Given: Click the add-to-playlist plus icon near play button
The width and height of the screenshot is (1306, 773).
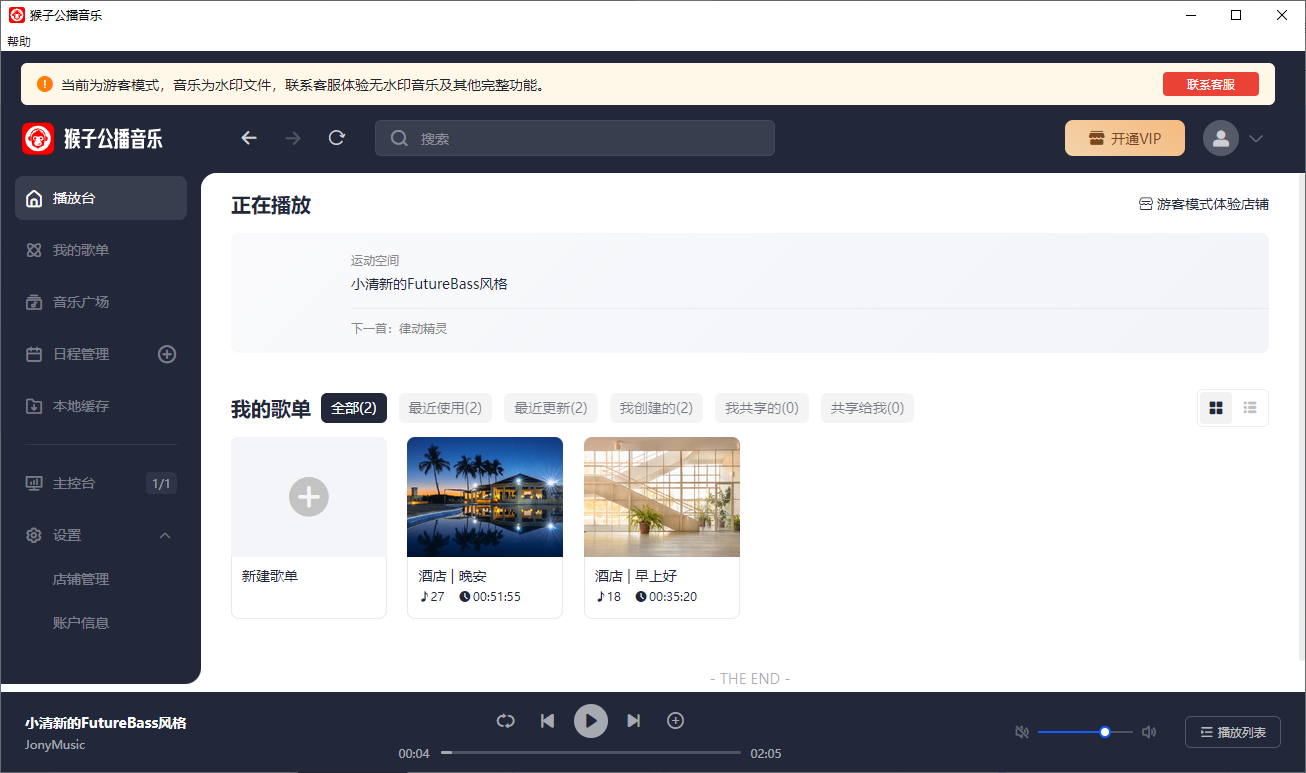Looking at the screenshot, I should 675,720.
